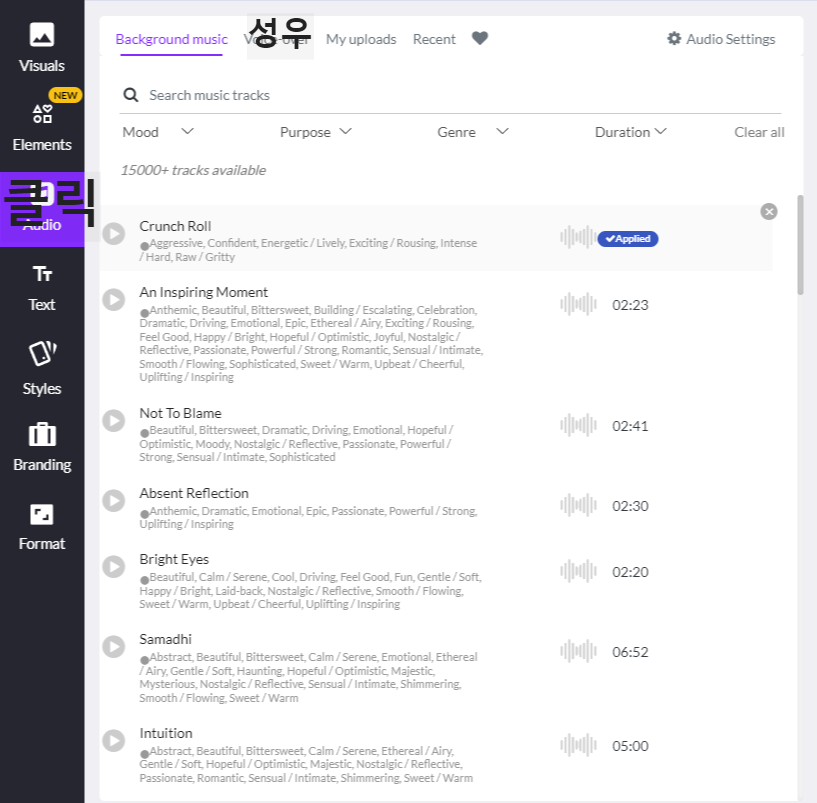Screen dimensions: 817x803
Task: Play An Inspiring Moment track
Action: (x=114, y=300)
